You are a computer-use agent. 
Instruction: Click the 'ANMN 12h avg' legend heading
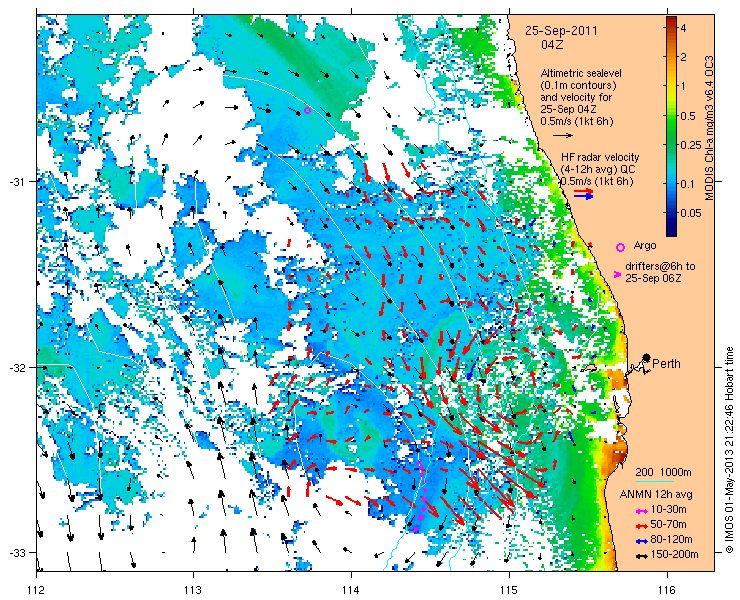656,495
